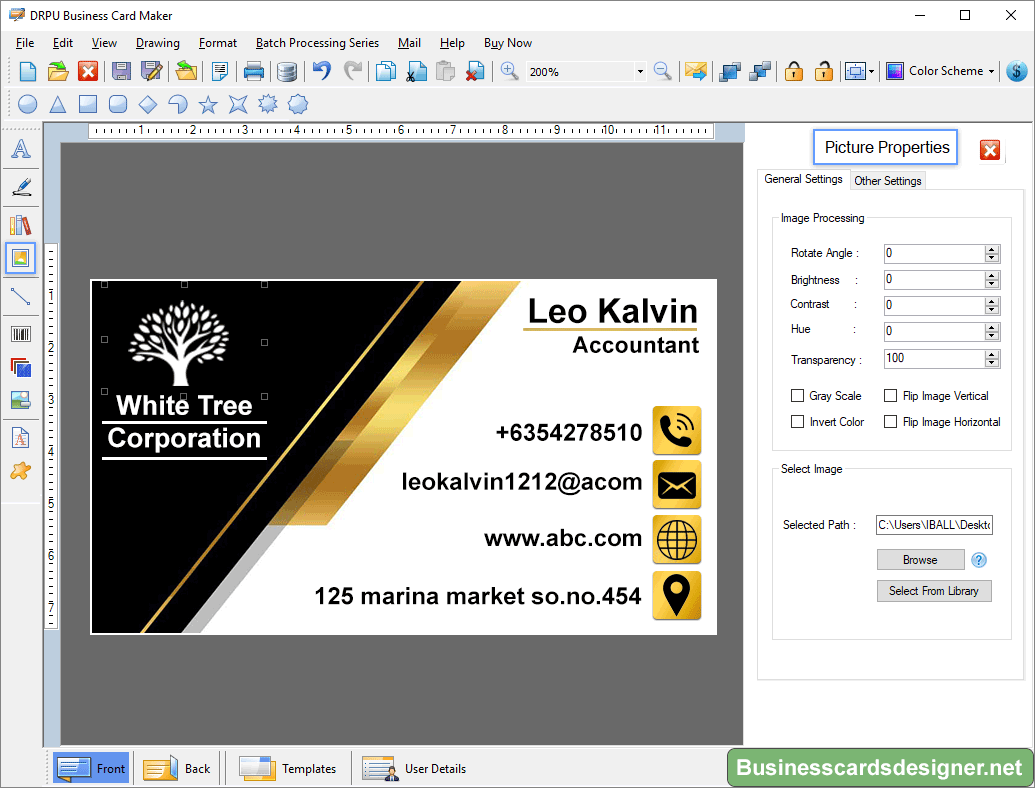
Task: Check Flip Image Vertical
Action: coord(890,395)
